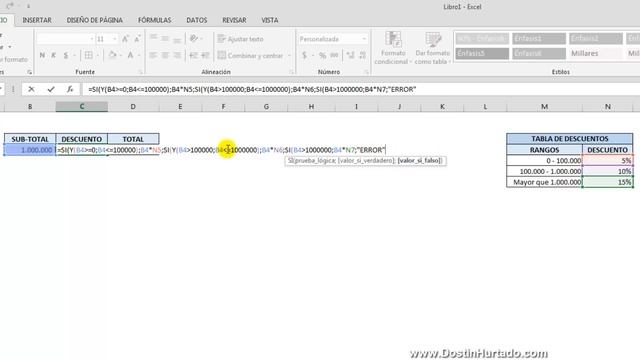Image resolution: width=640 pixels, height=360 pixels.
Task: Click the 15% discount cell
Action: [x=608, y=182]
